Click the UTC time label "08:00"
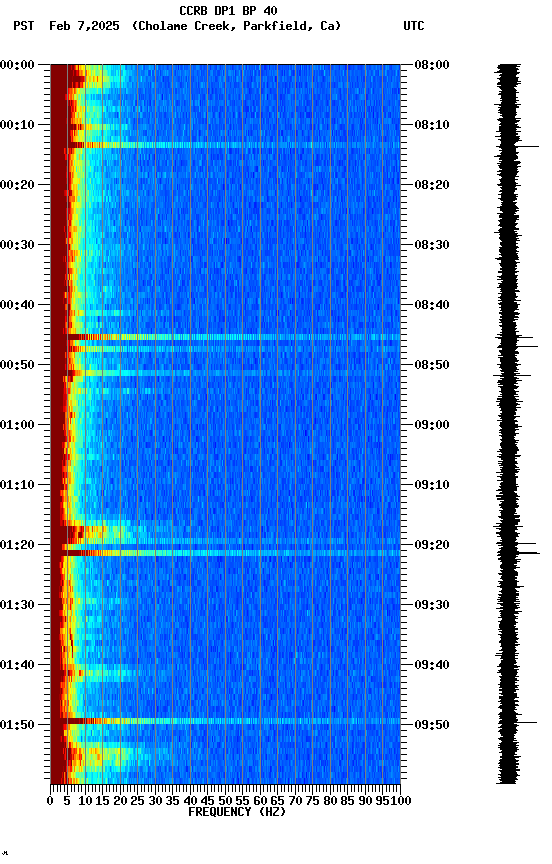 (432, 65)
